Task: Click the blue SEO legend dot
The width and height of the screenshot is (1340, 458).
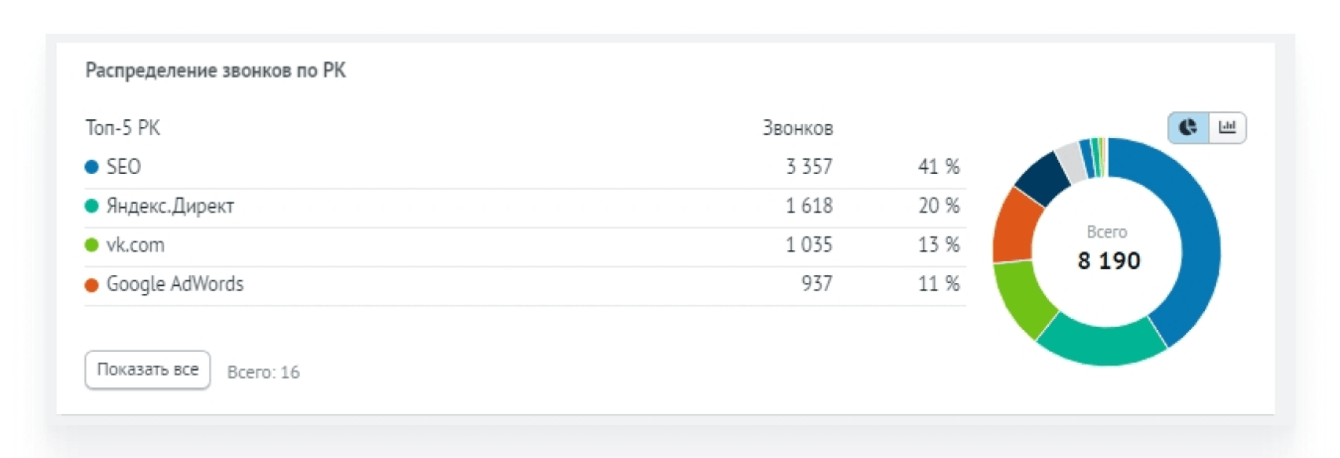Action: click(92, 168)
